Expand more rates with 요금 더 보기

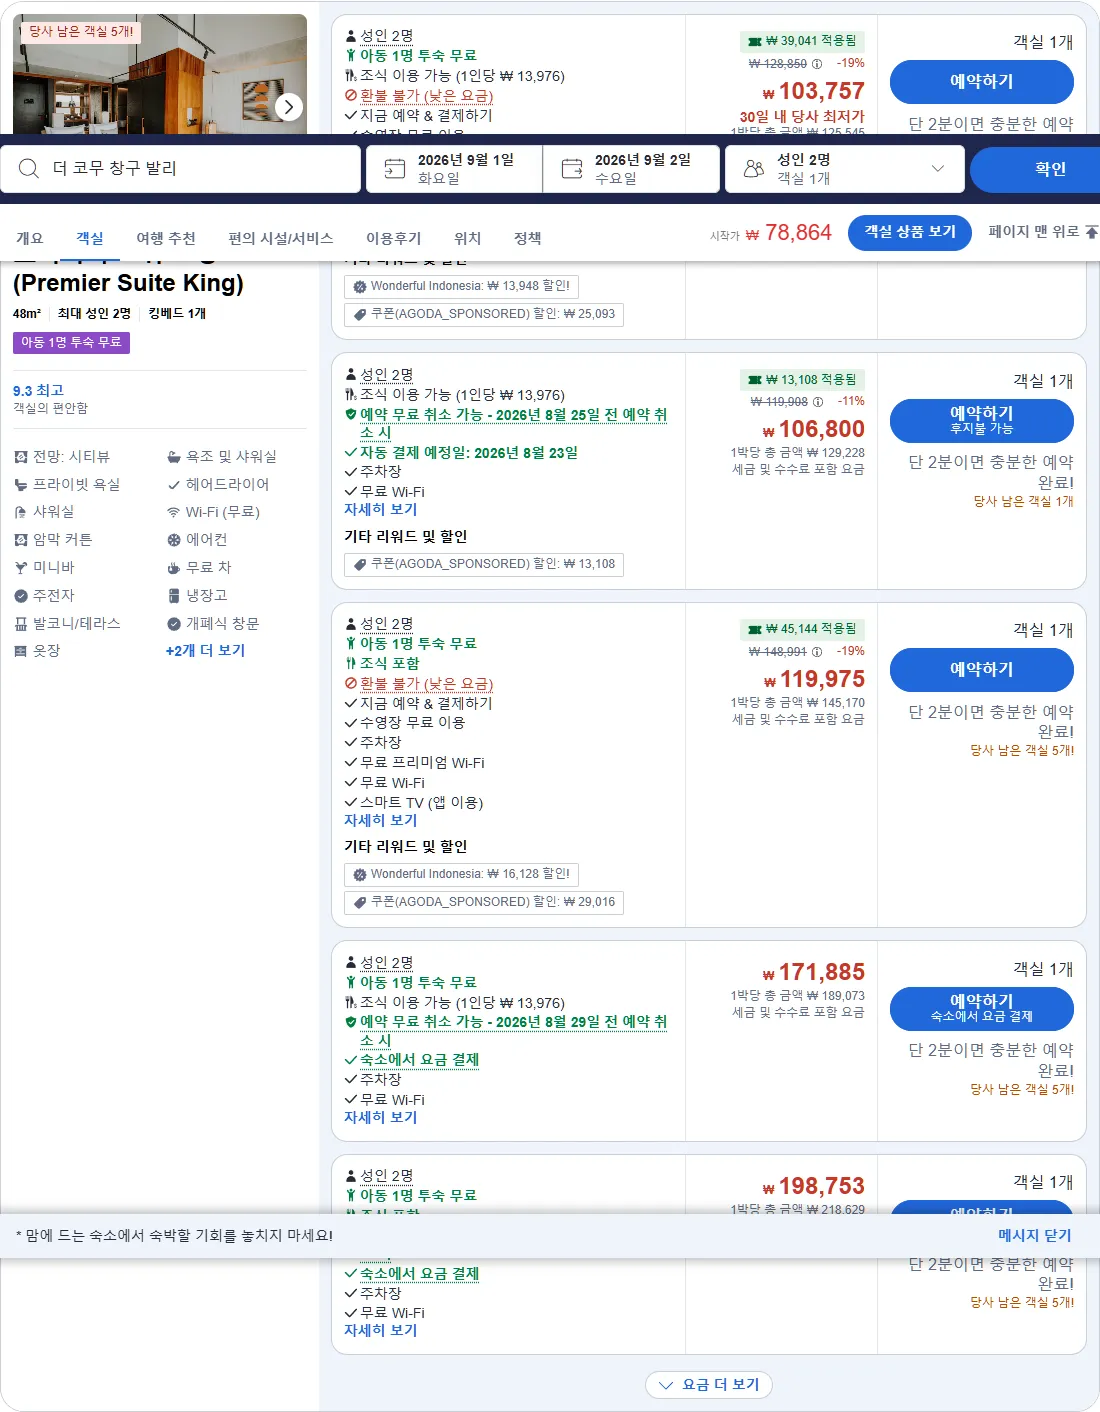tap(709, 1385)
